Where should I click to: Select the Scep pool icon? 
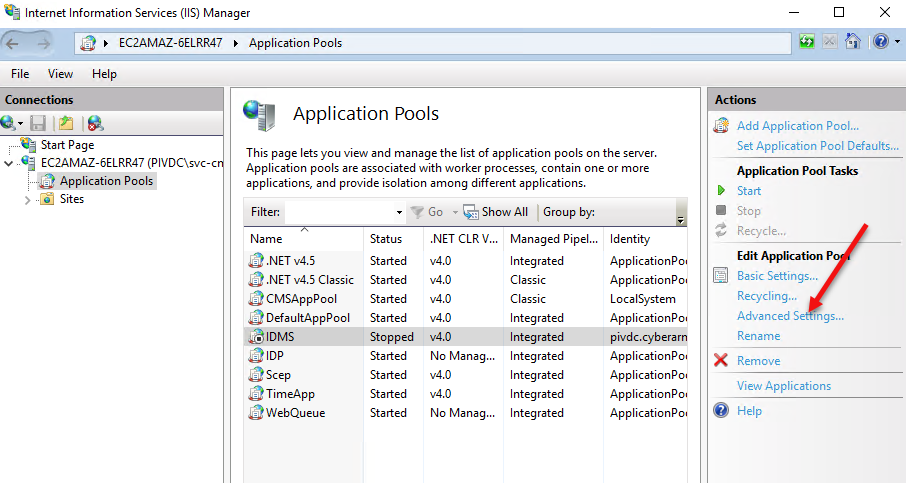pyautogui.click(x=256, y=375)
